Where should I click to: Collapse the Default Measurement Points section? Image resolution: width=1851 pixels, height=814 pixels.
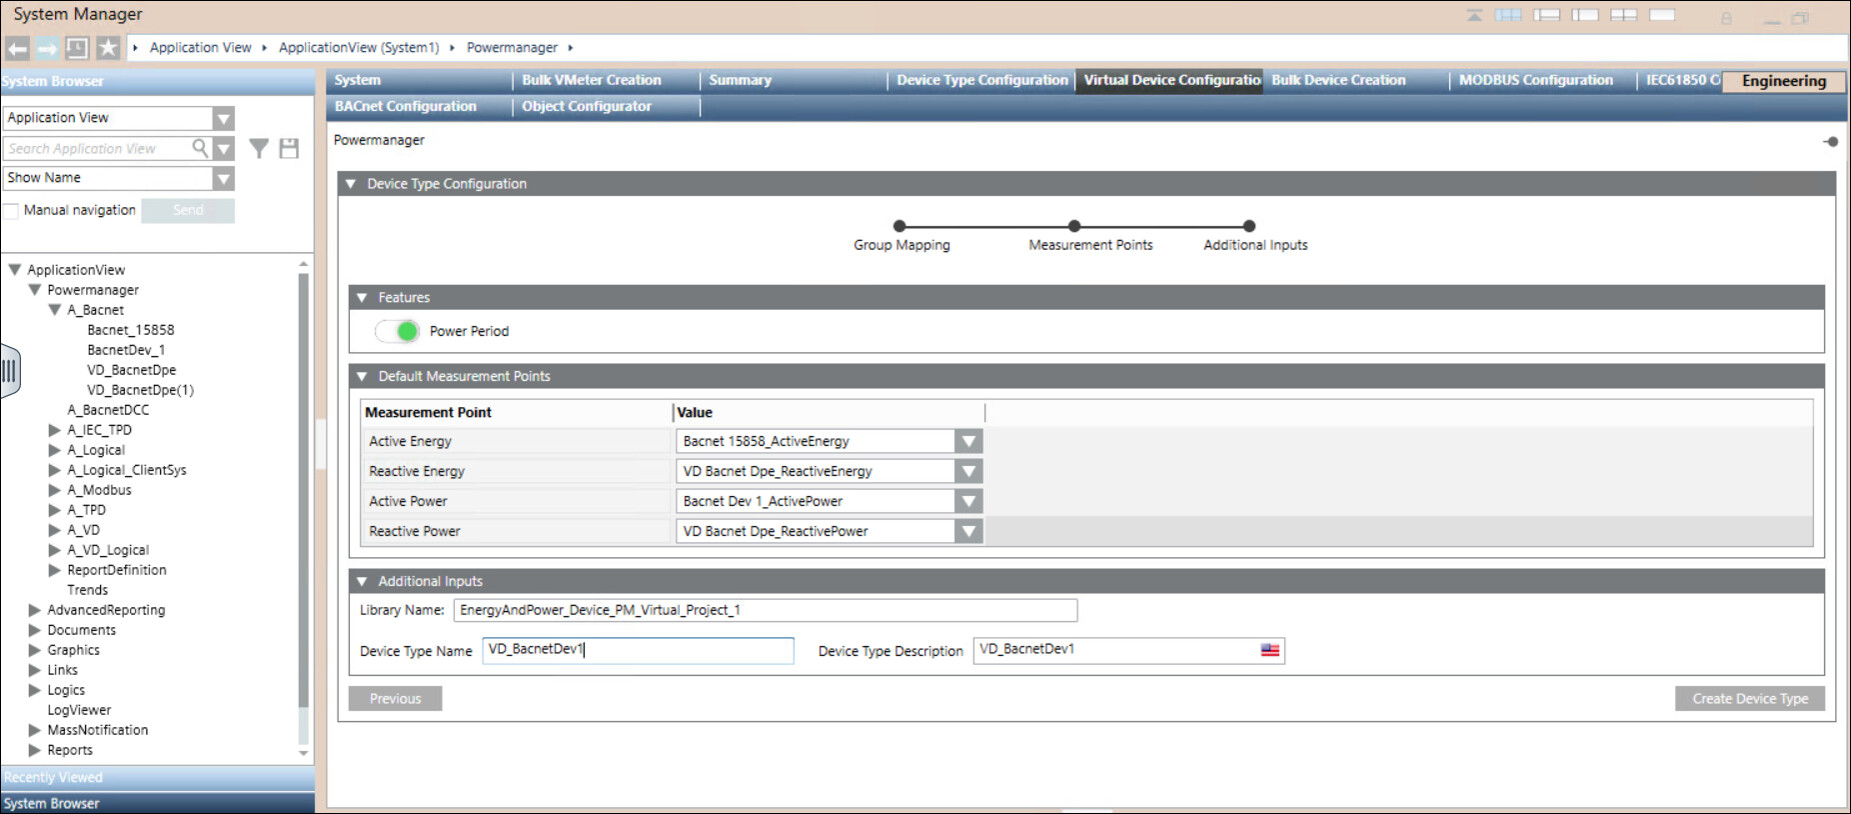point(362,377)
